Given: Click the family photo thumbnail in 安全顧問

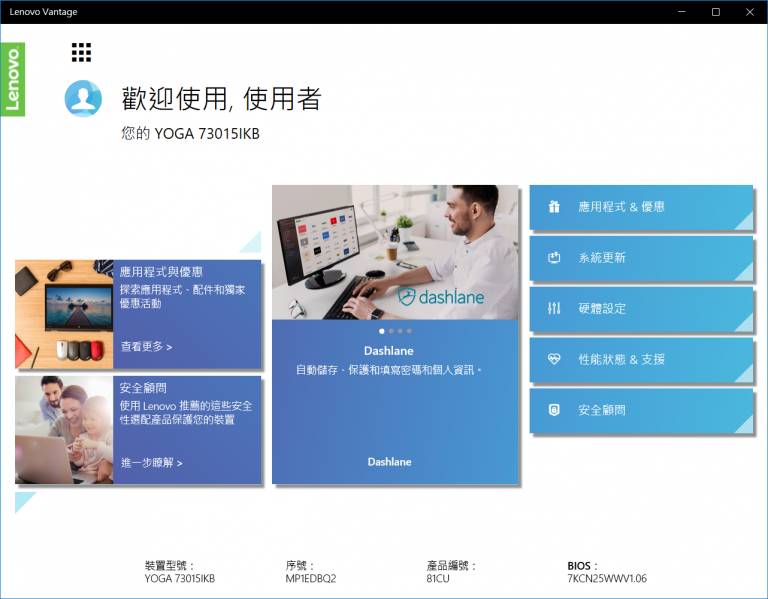Looking at the screenshot, I should coord(64,430).
